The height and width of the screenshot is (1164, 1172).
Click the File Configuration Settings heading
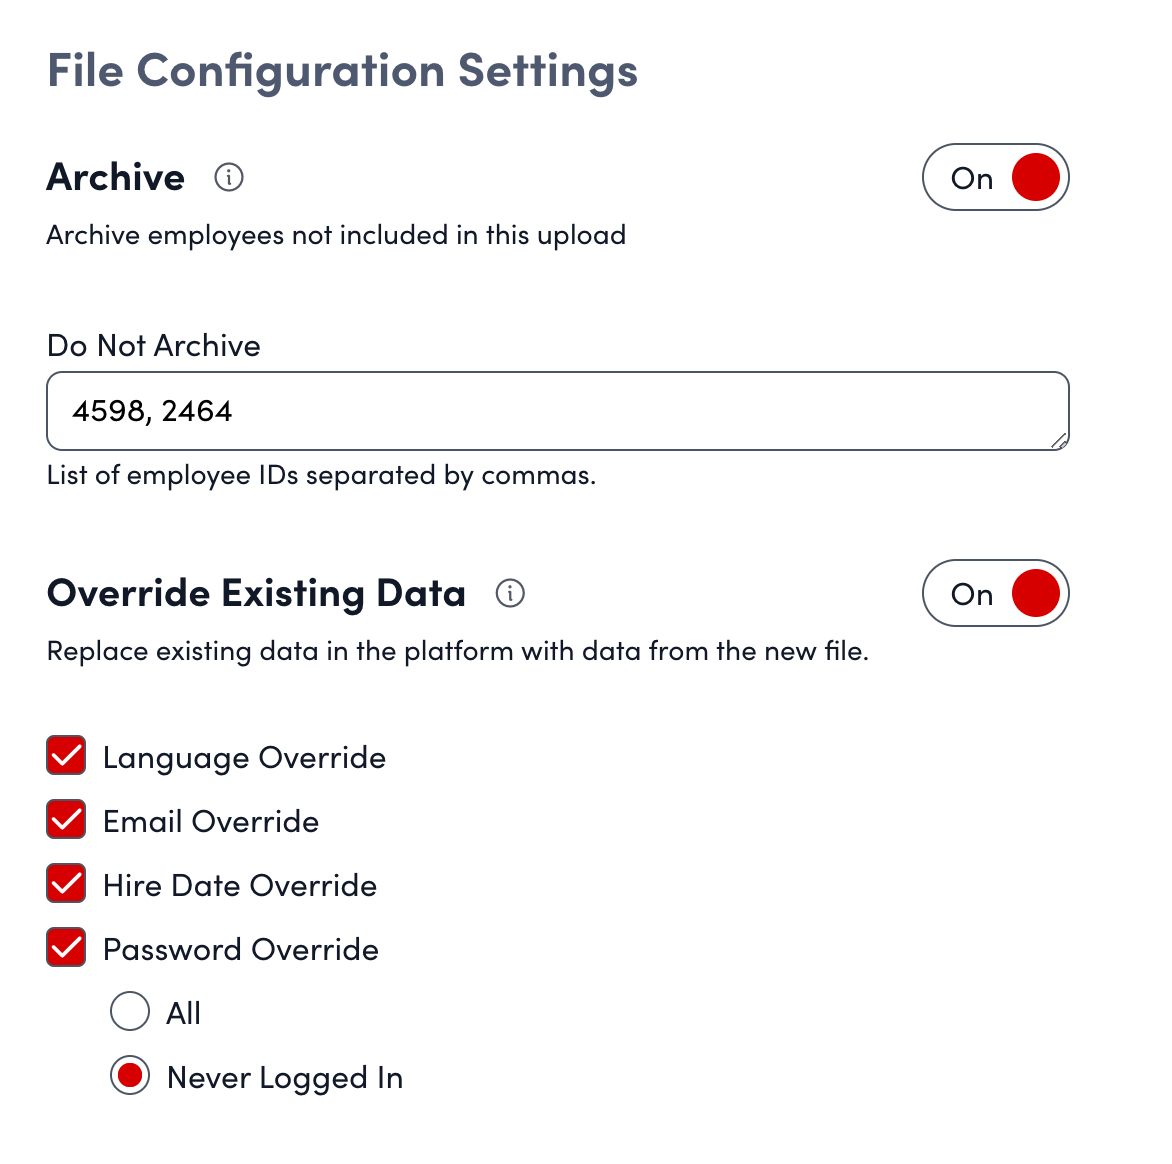pyautogui.click(x=342, y=70)
